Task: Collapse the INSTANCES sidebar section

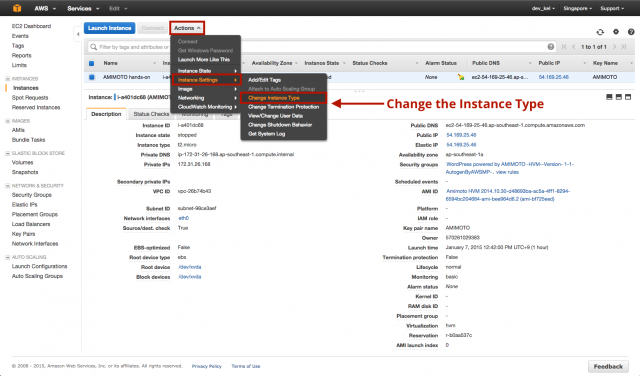Action: click(7, 78)
